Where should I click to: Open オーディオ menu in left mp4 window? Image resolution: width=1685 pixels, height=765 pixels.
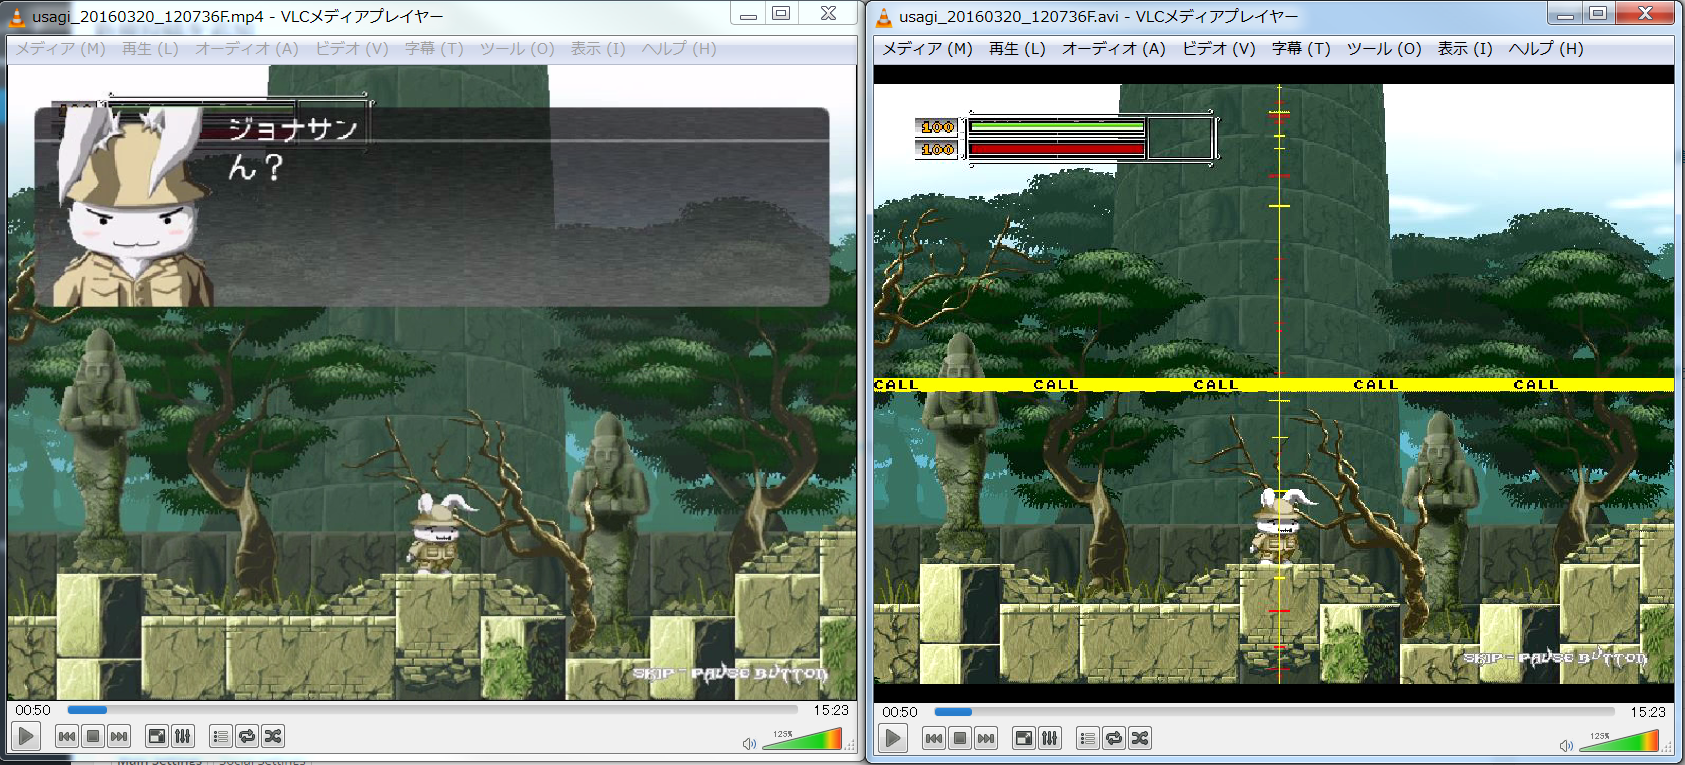(x=246, y=48)
